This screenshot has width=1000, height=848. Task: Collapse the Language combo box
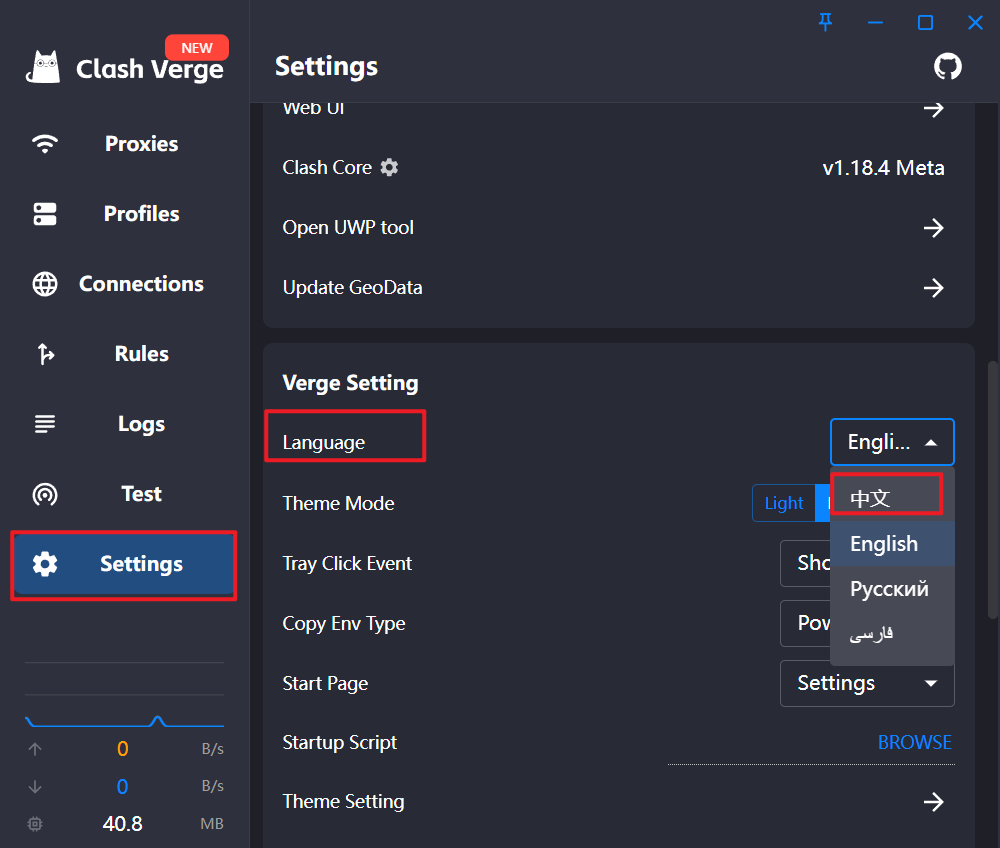point(892,442)
